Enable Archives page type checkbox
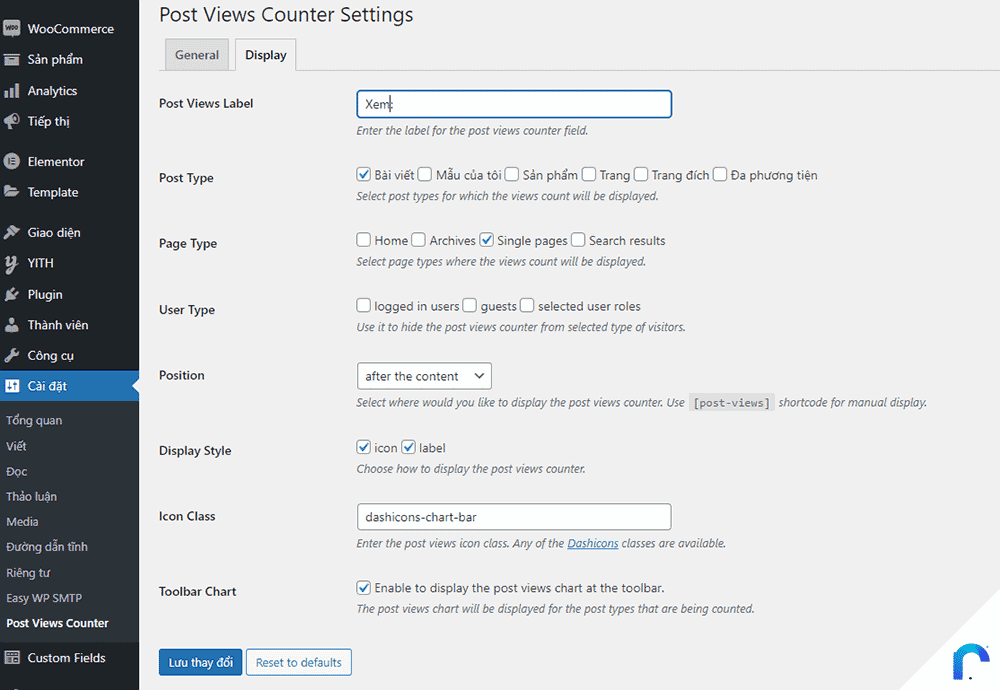The width and height of the screenshot is (1000, 690). tap(418, 240)
